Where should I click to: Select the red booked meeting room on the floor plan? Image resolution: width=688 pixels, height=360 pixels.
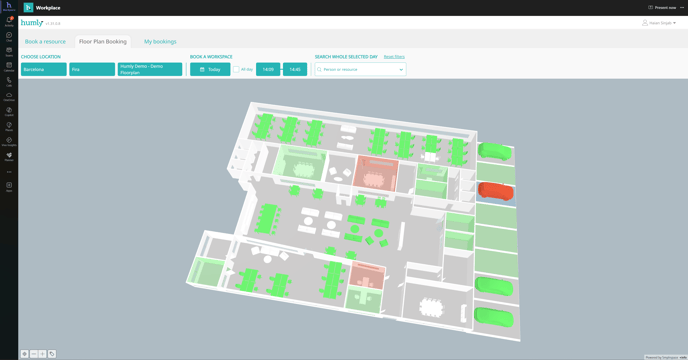tap(376, 173)
